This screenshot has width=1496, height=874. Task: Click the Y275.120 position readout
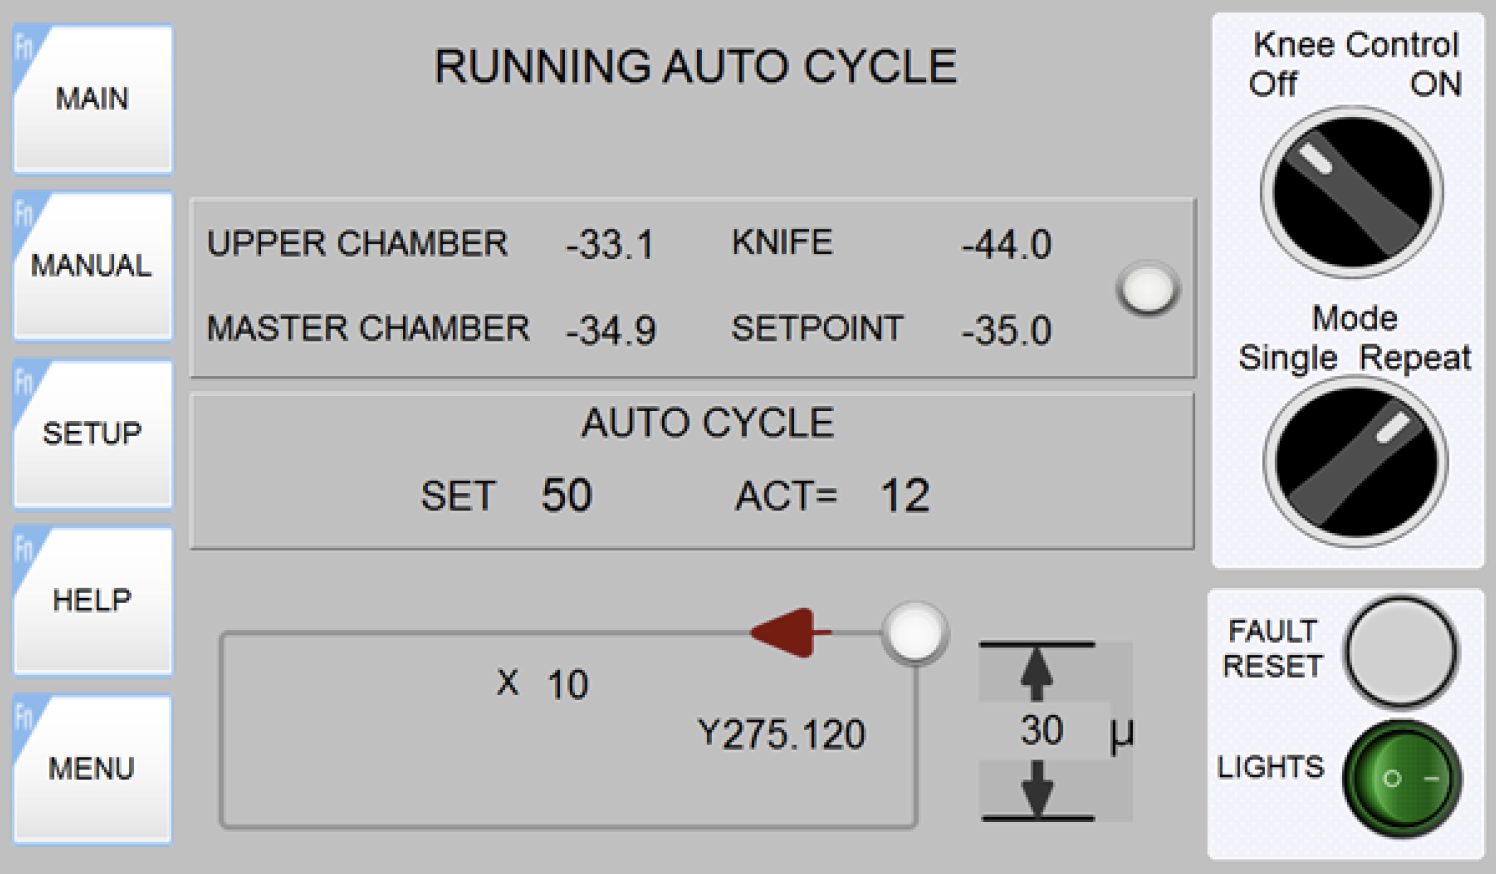coord(781,735)
